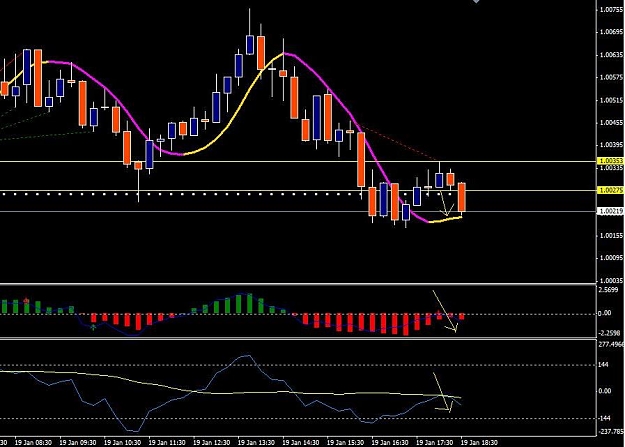Click the 2.5699 histogram scale value
The width and height of the screenshot is (625, 447).
608,290
